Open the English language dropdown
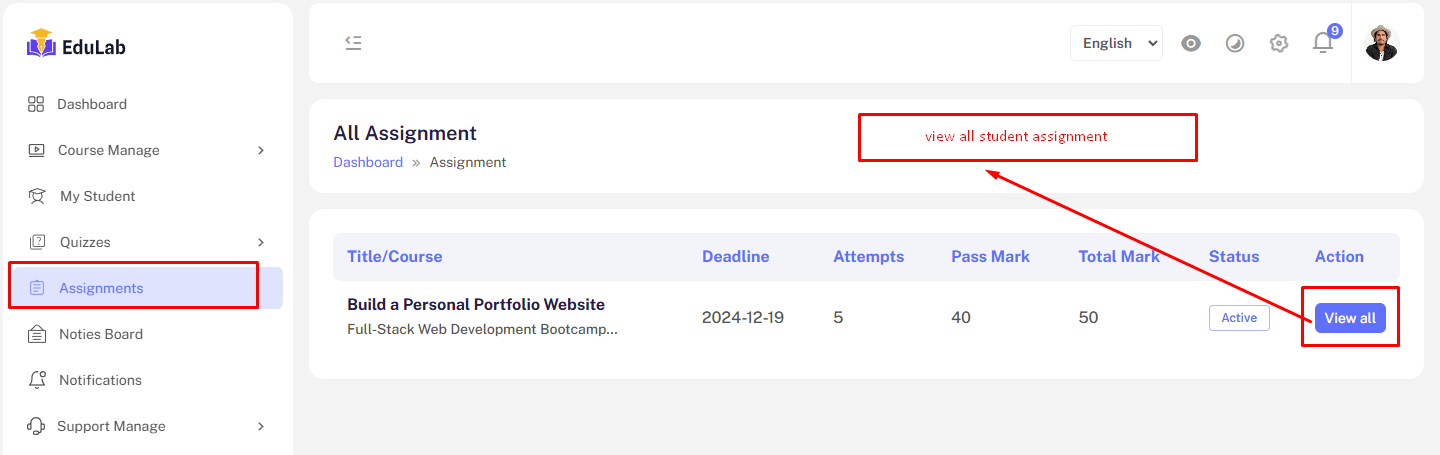 (x=1116, y=43)
